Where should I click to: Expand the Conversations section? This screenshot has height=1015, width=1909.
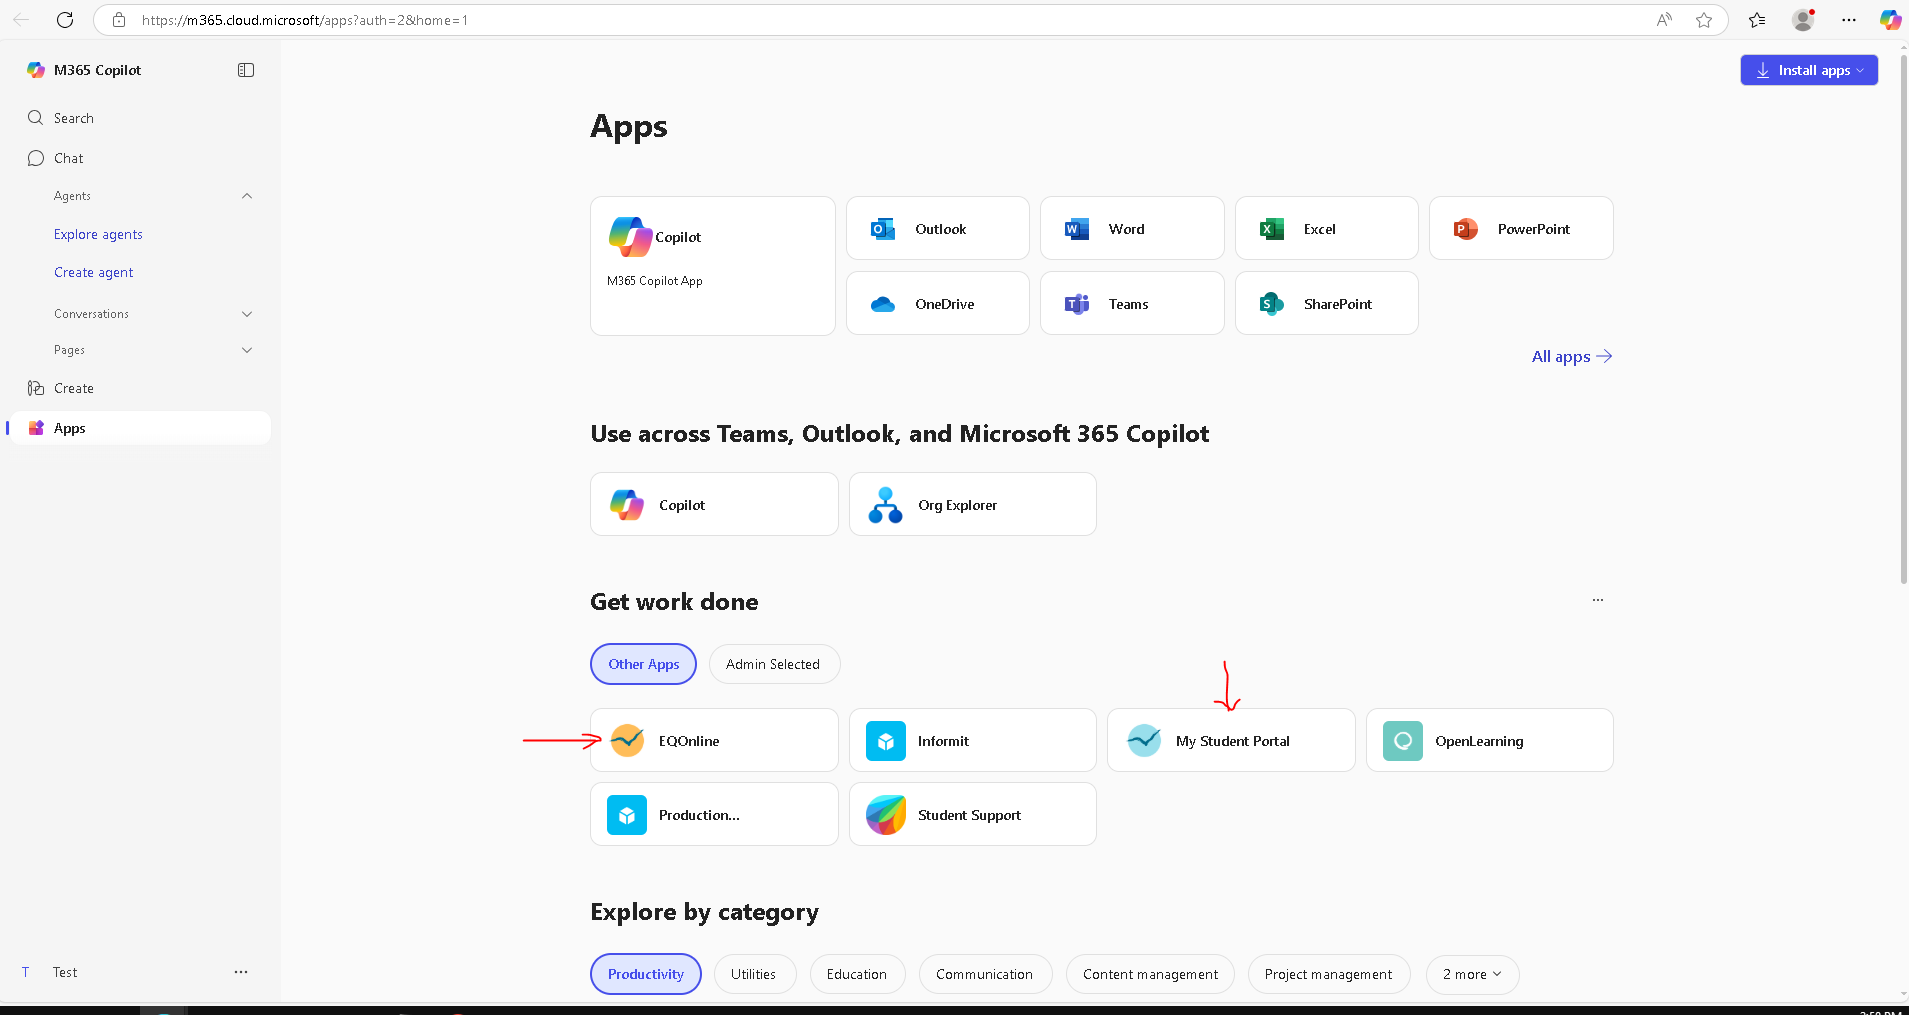pos(247,314)
